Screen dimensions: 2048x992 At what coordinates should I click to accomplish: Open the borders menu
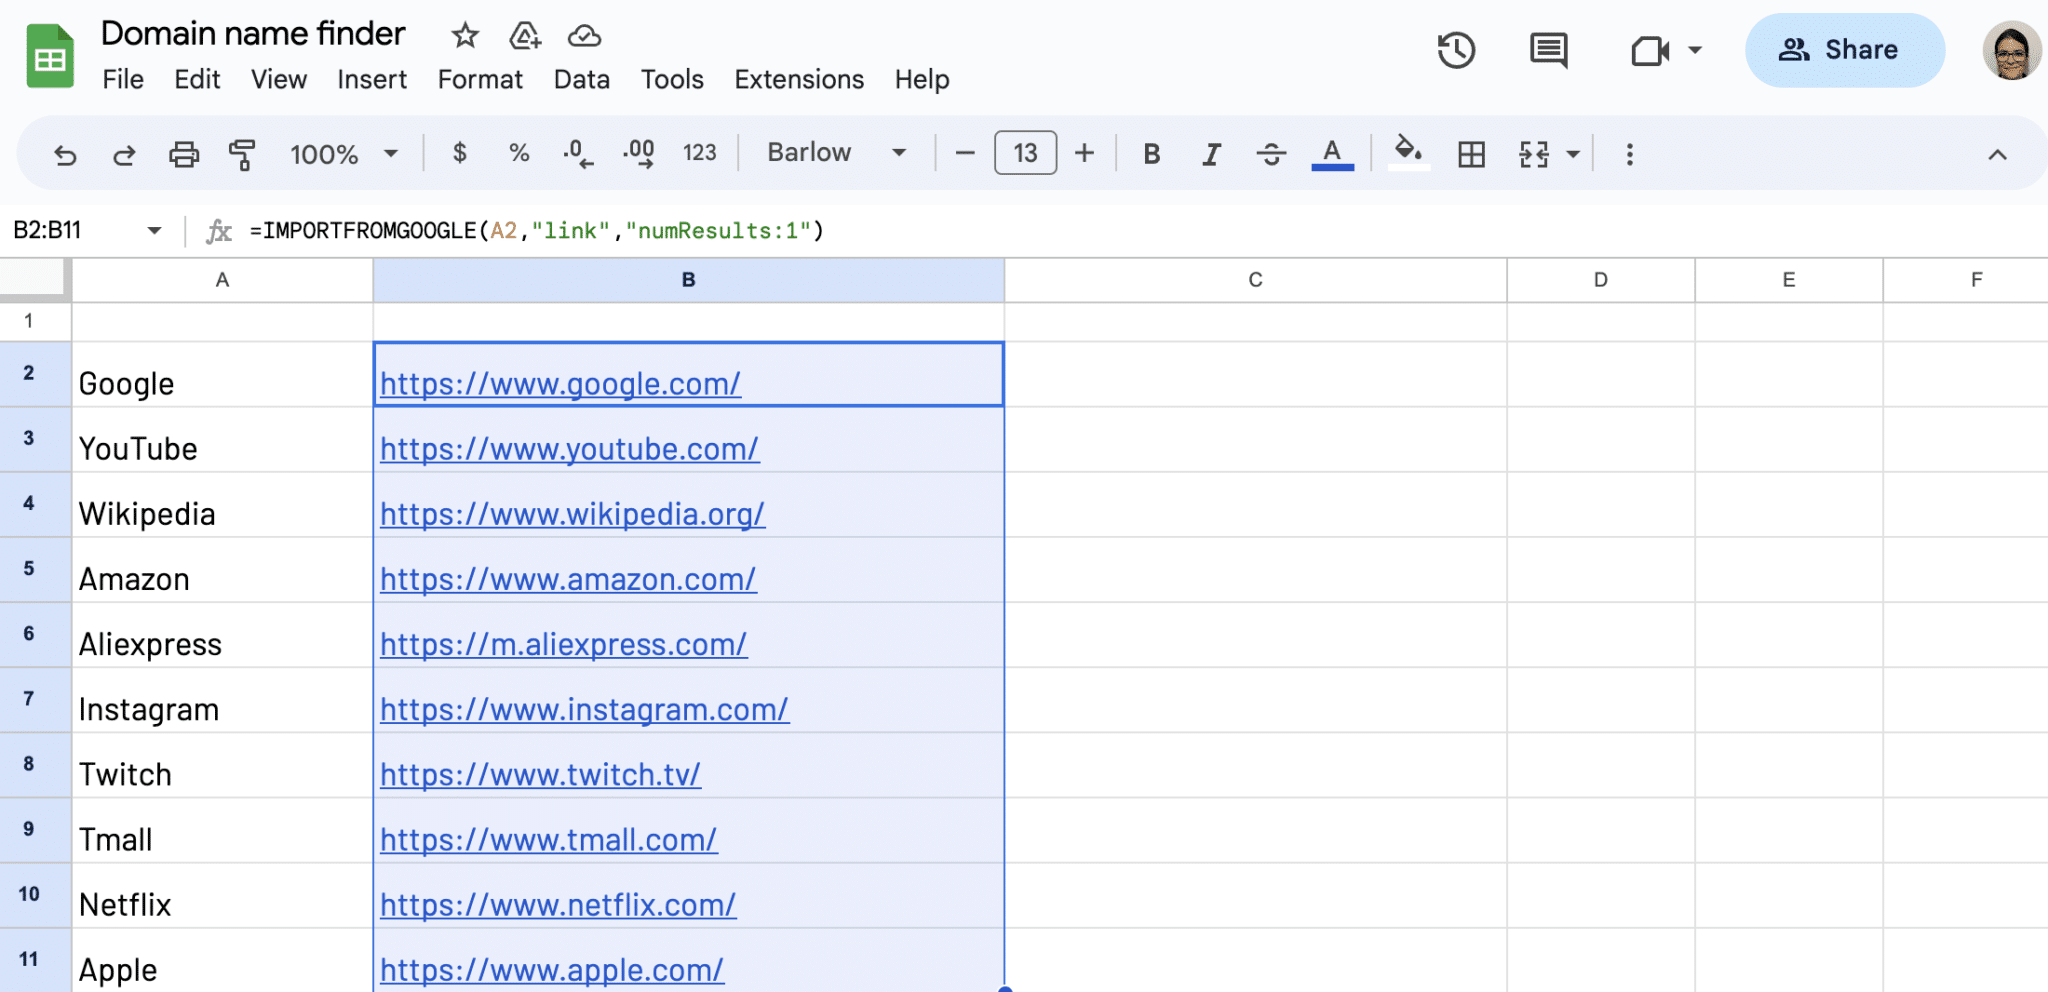pos(1469,153)
